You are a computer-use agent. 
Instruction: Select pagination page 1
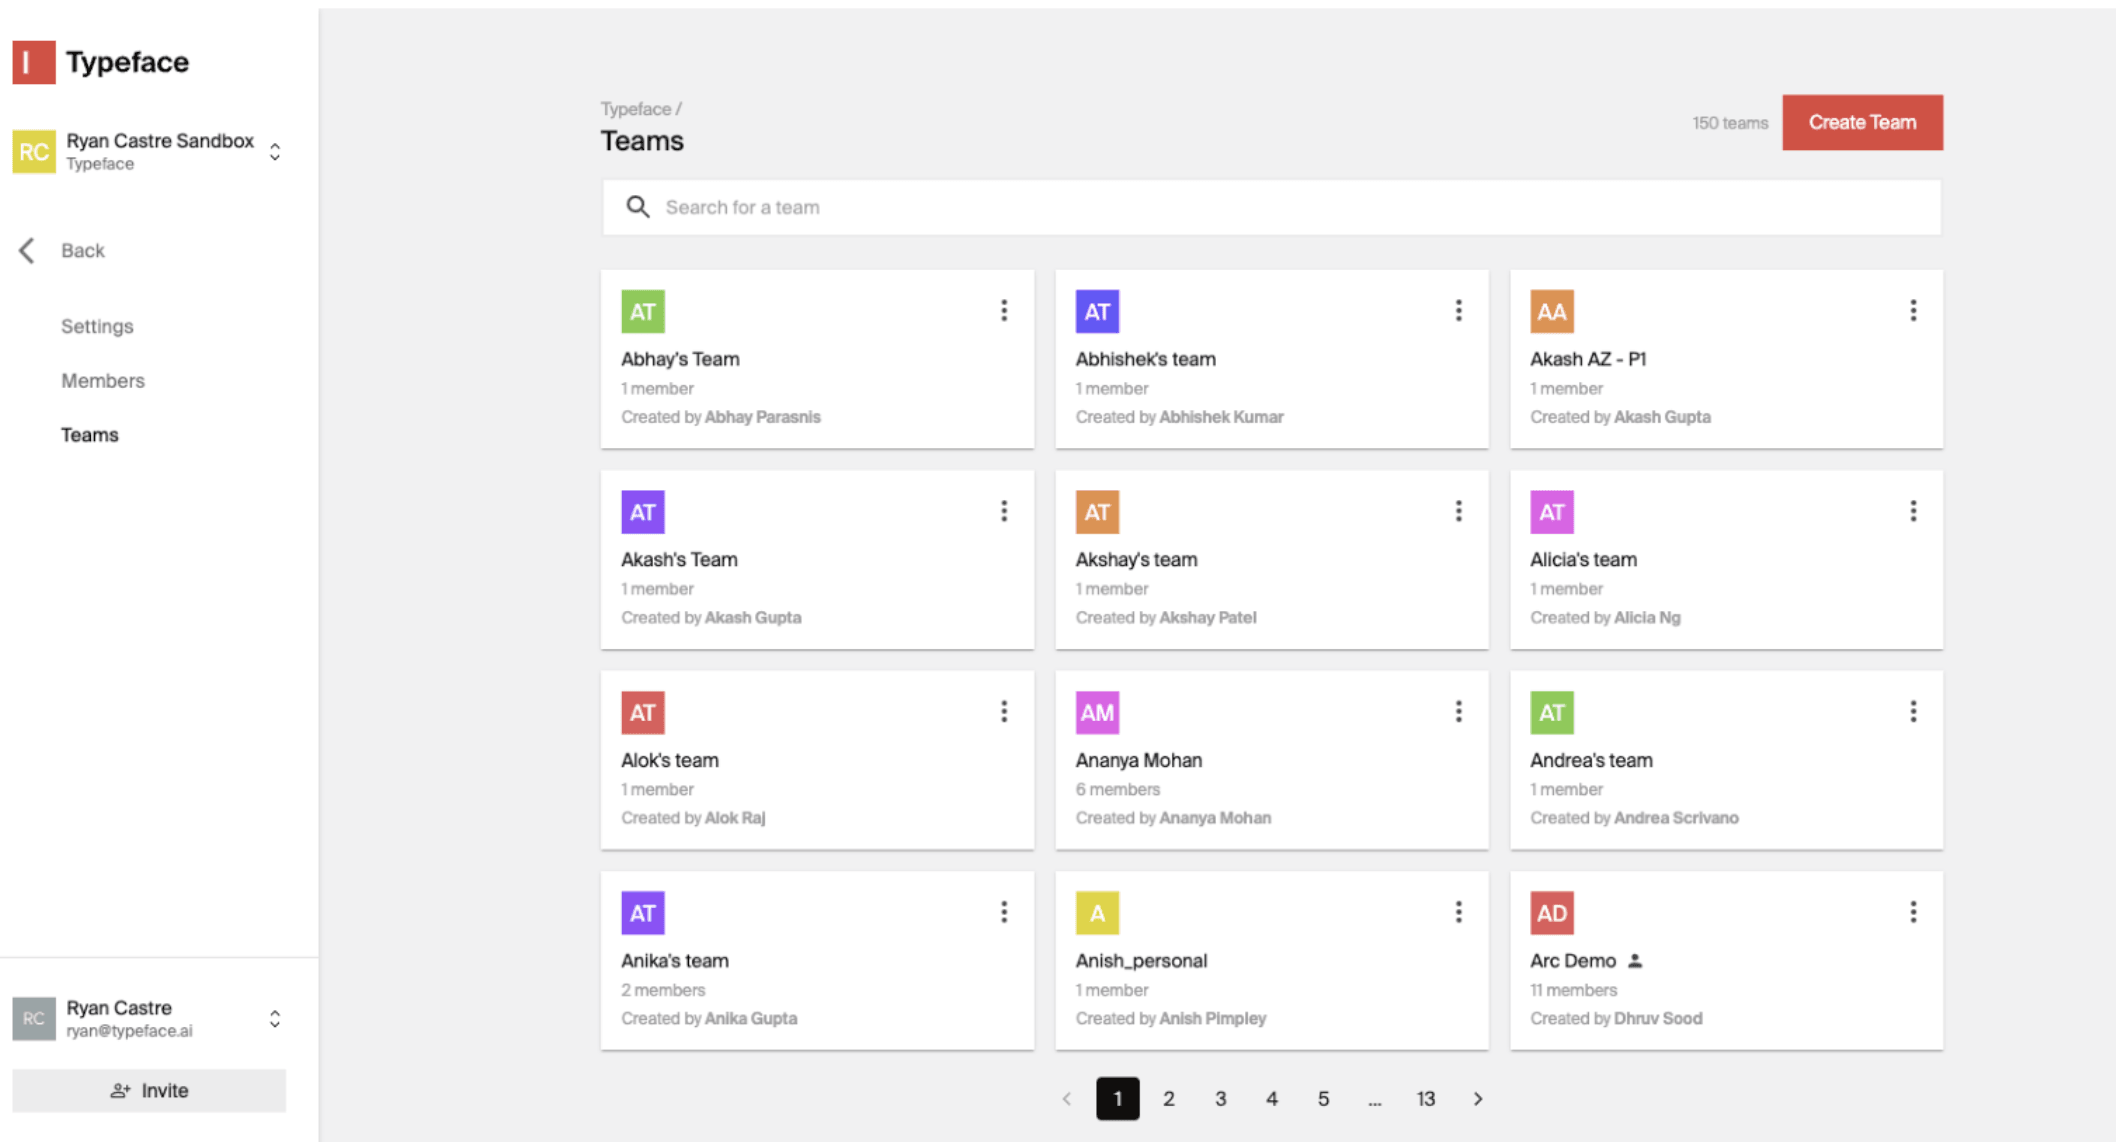pos(1118,1099)
